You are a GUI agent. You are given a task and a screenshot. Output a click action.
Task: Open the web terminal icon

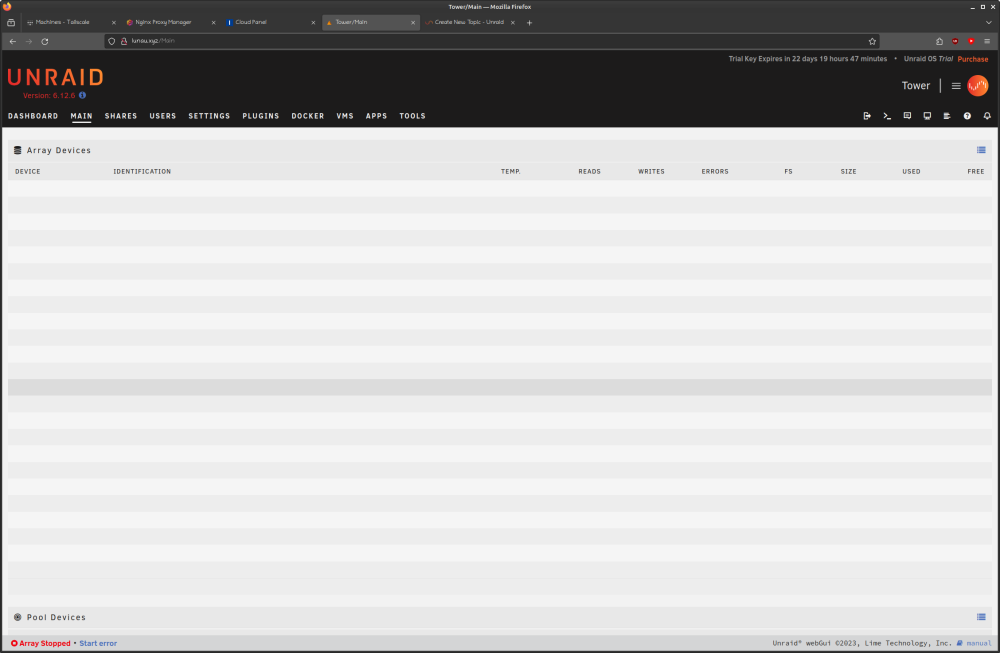tap(886, 116)
